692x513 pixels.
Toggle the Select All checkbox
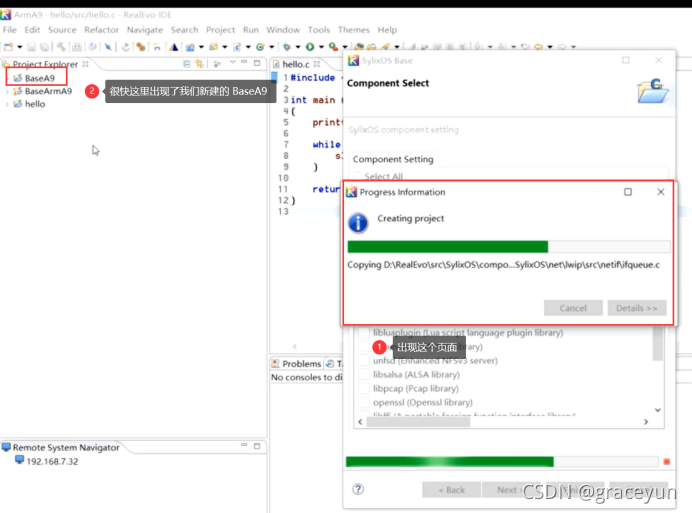(358, 176)
